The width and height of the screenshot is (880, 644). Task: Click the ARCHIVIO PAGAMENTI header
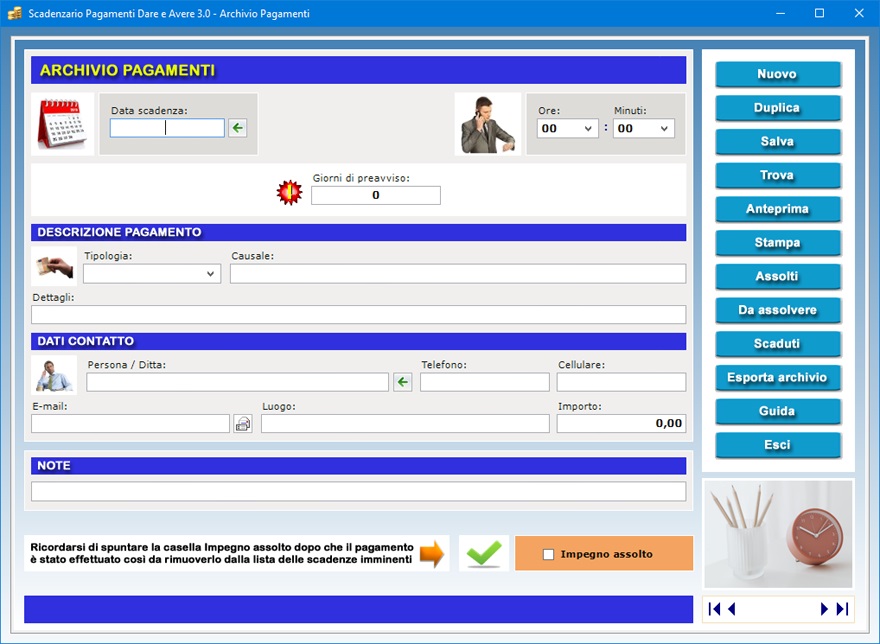coord(359,70)
